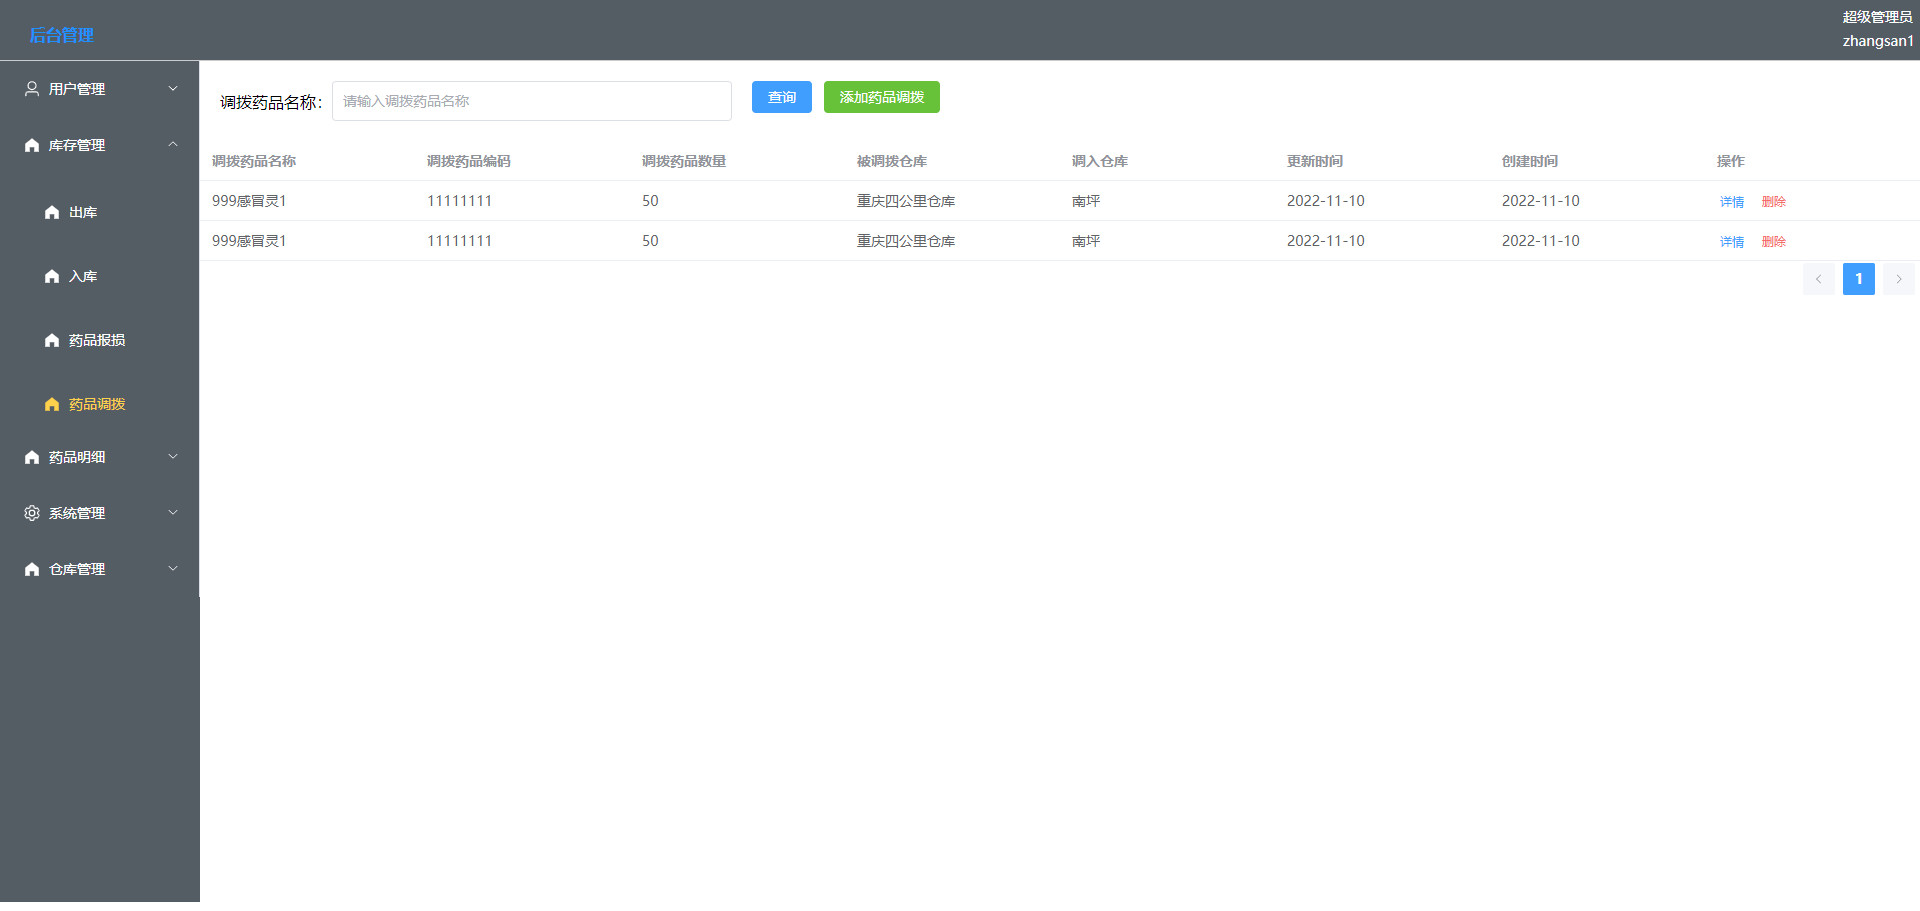Viewport: 1920px width, 911px height.
Task: Open the 仓库管理 menu
Action: [100, 569]
